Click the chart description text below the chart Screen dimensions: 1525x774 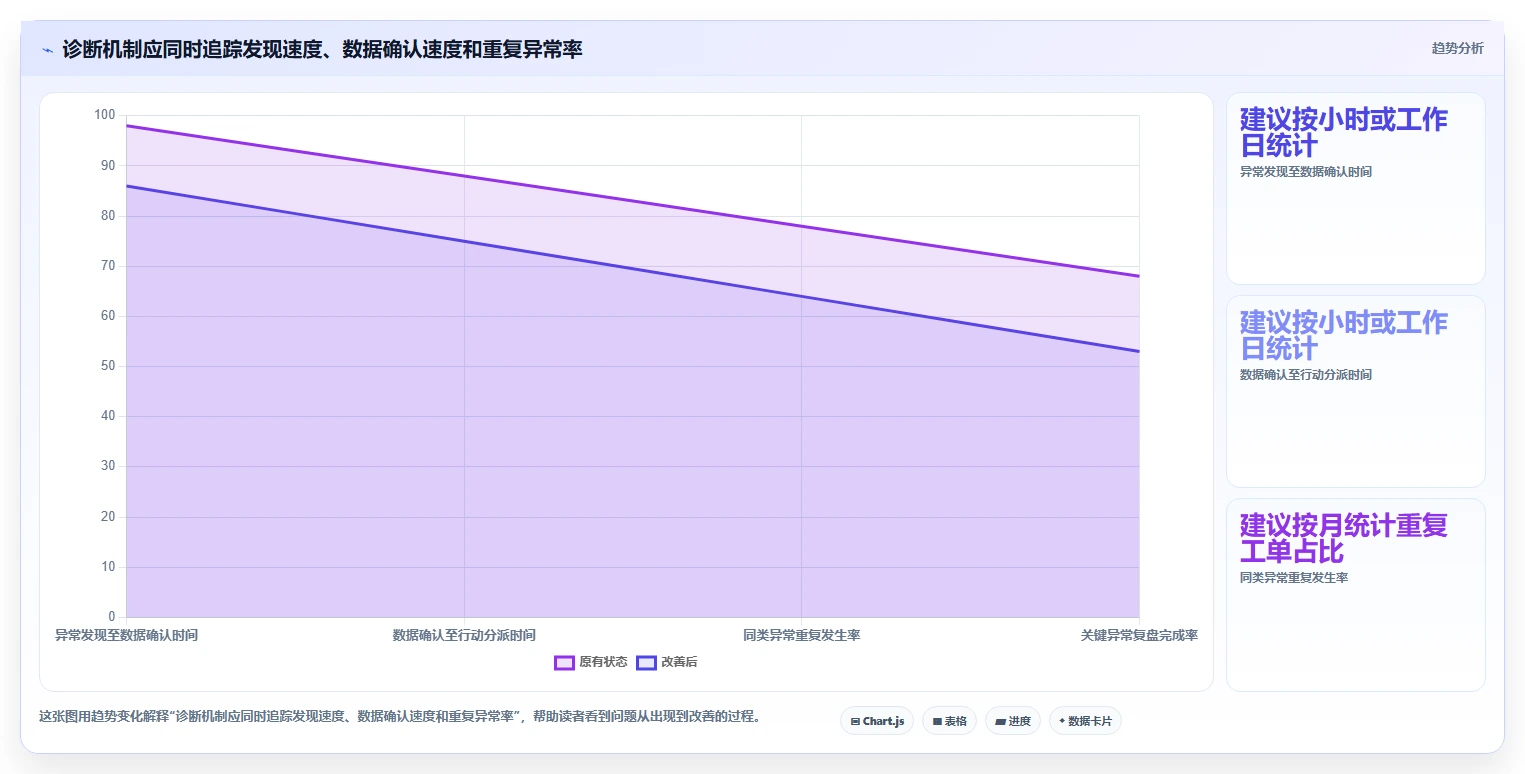pyautogui.click(x=400, y=716)
